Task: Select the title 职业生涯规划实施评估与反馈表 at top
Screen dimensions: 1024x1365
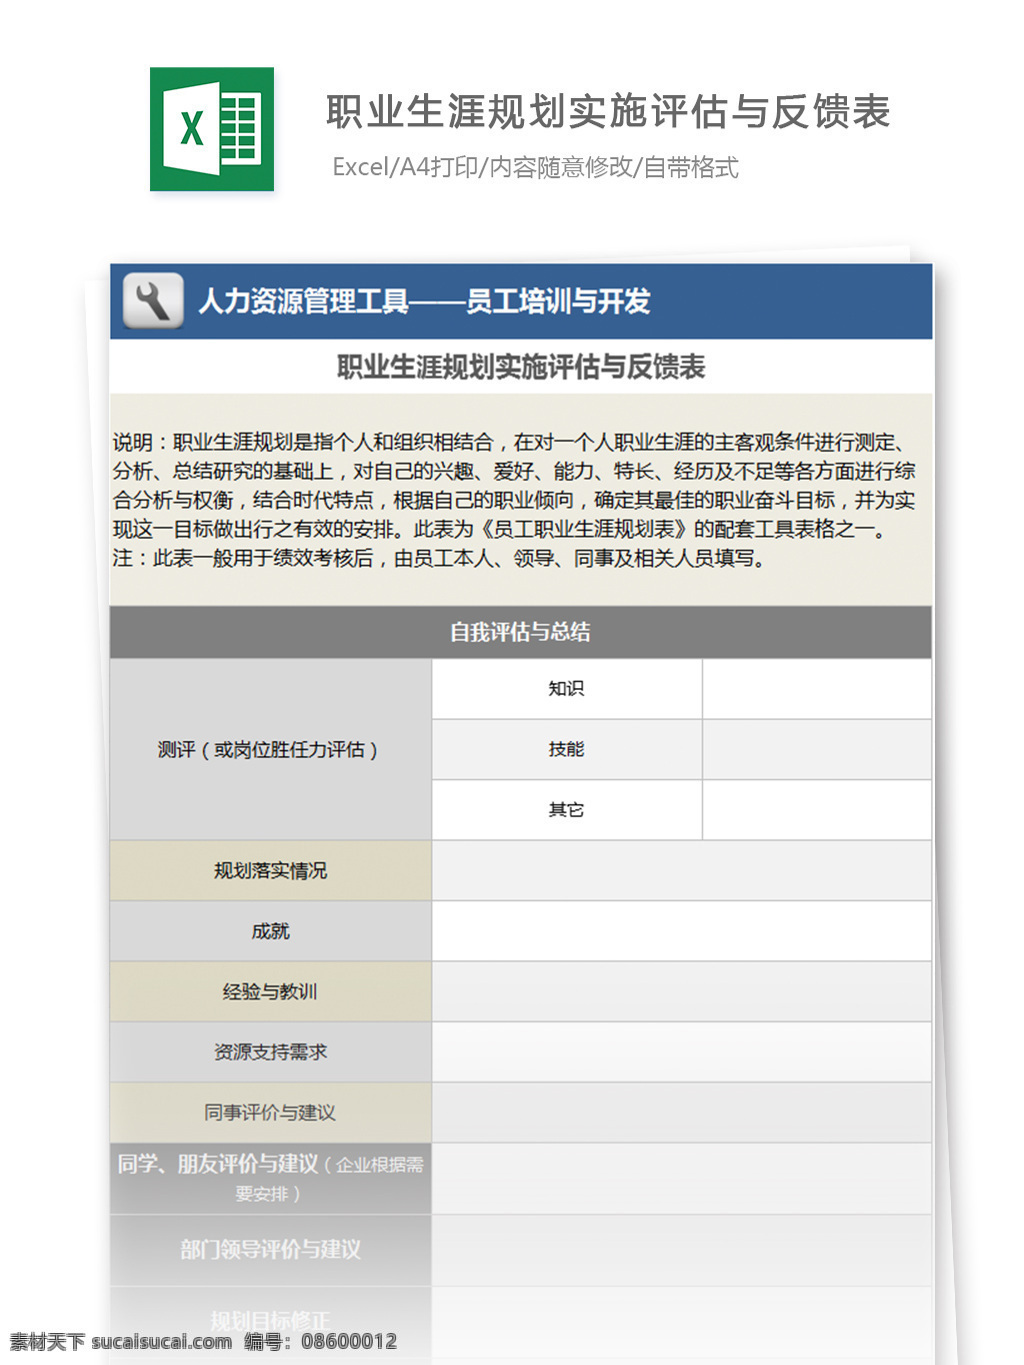Action: click(x=608, y=112)
